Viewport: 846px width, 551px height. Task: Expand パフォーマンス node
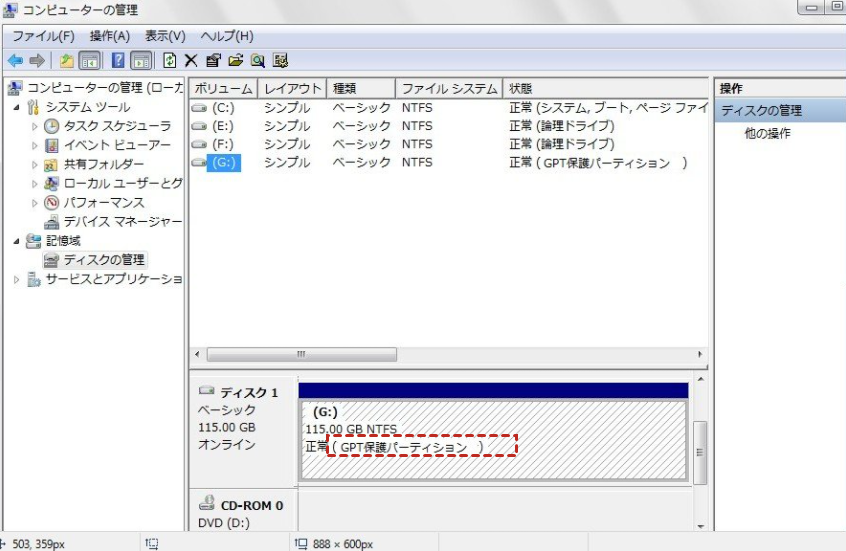point(35,203)
